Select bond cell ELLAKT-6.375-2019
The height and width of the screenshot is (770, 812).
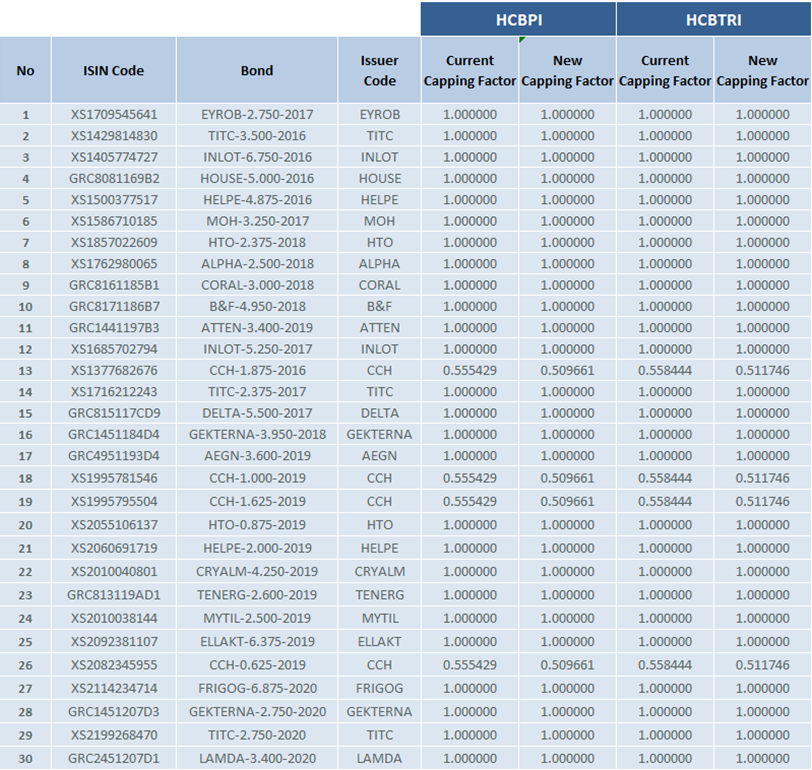257,642
